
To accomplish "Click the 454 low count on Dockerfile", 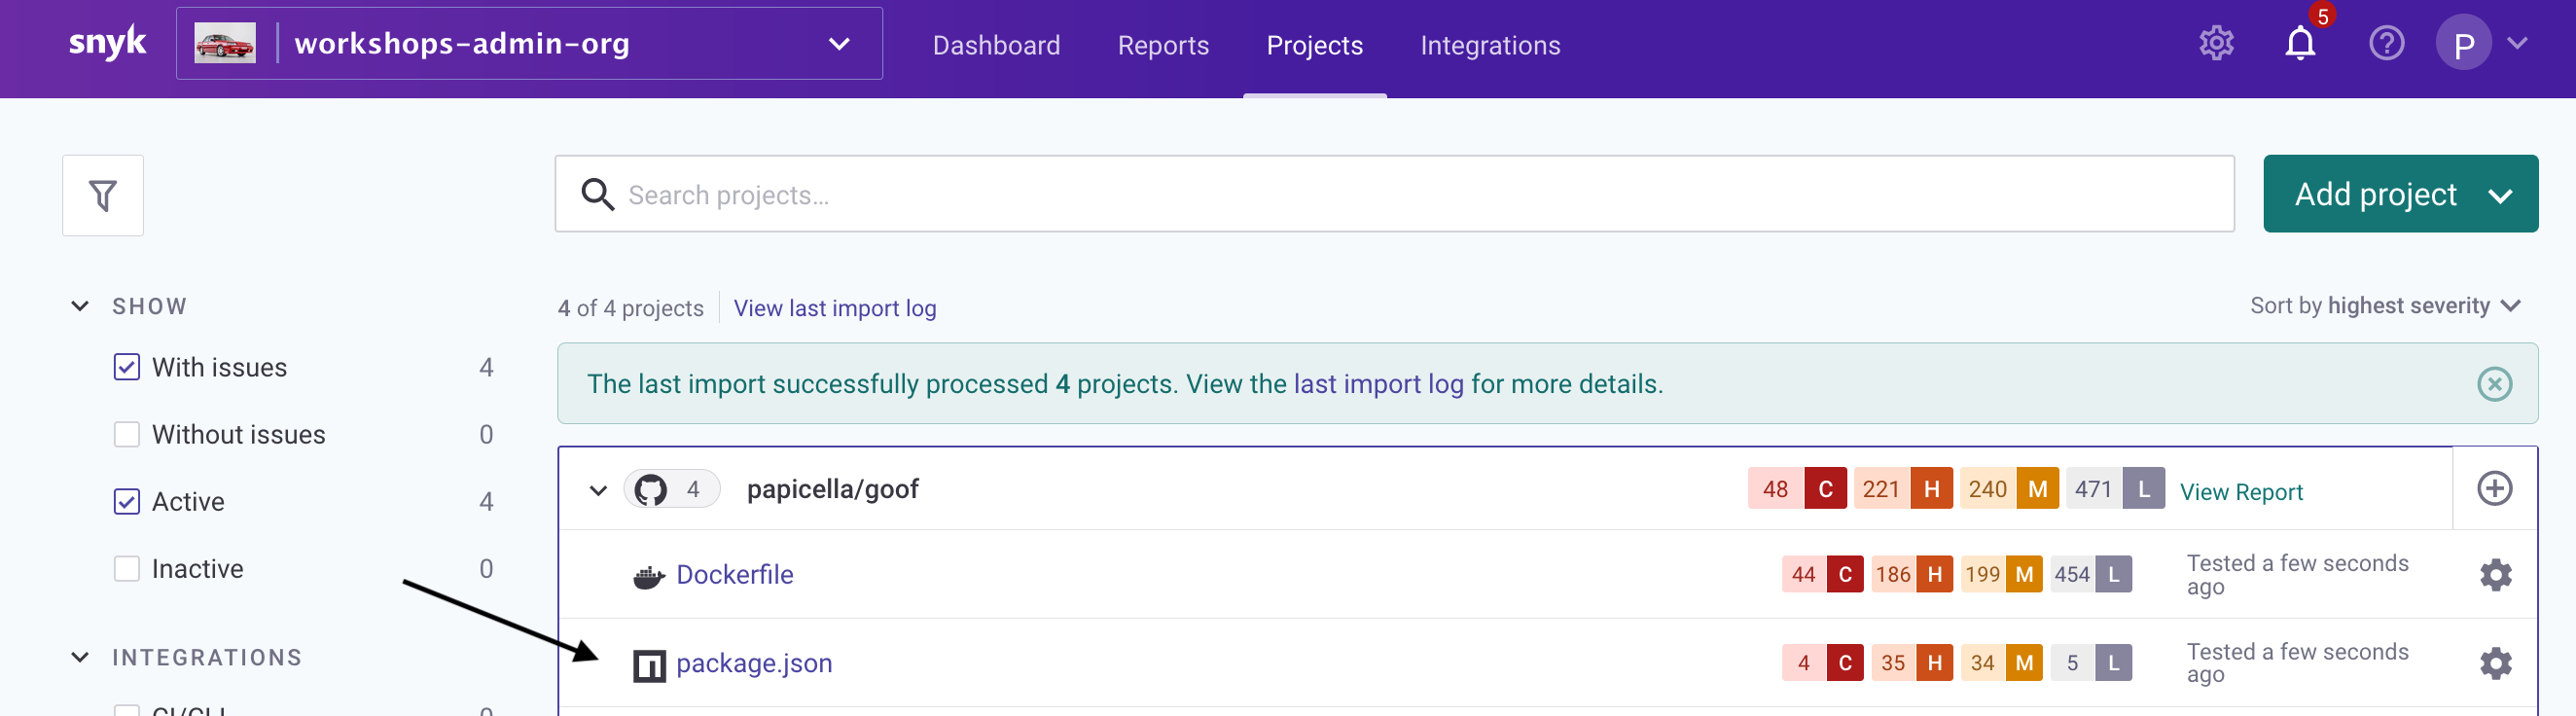I will [x=2072, y=576].
